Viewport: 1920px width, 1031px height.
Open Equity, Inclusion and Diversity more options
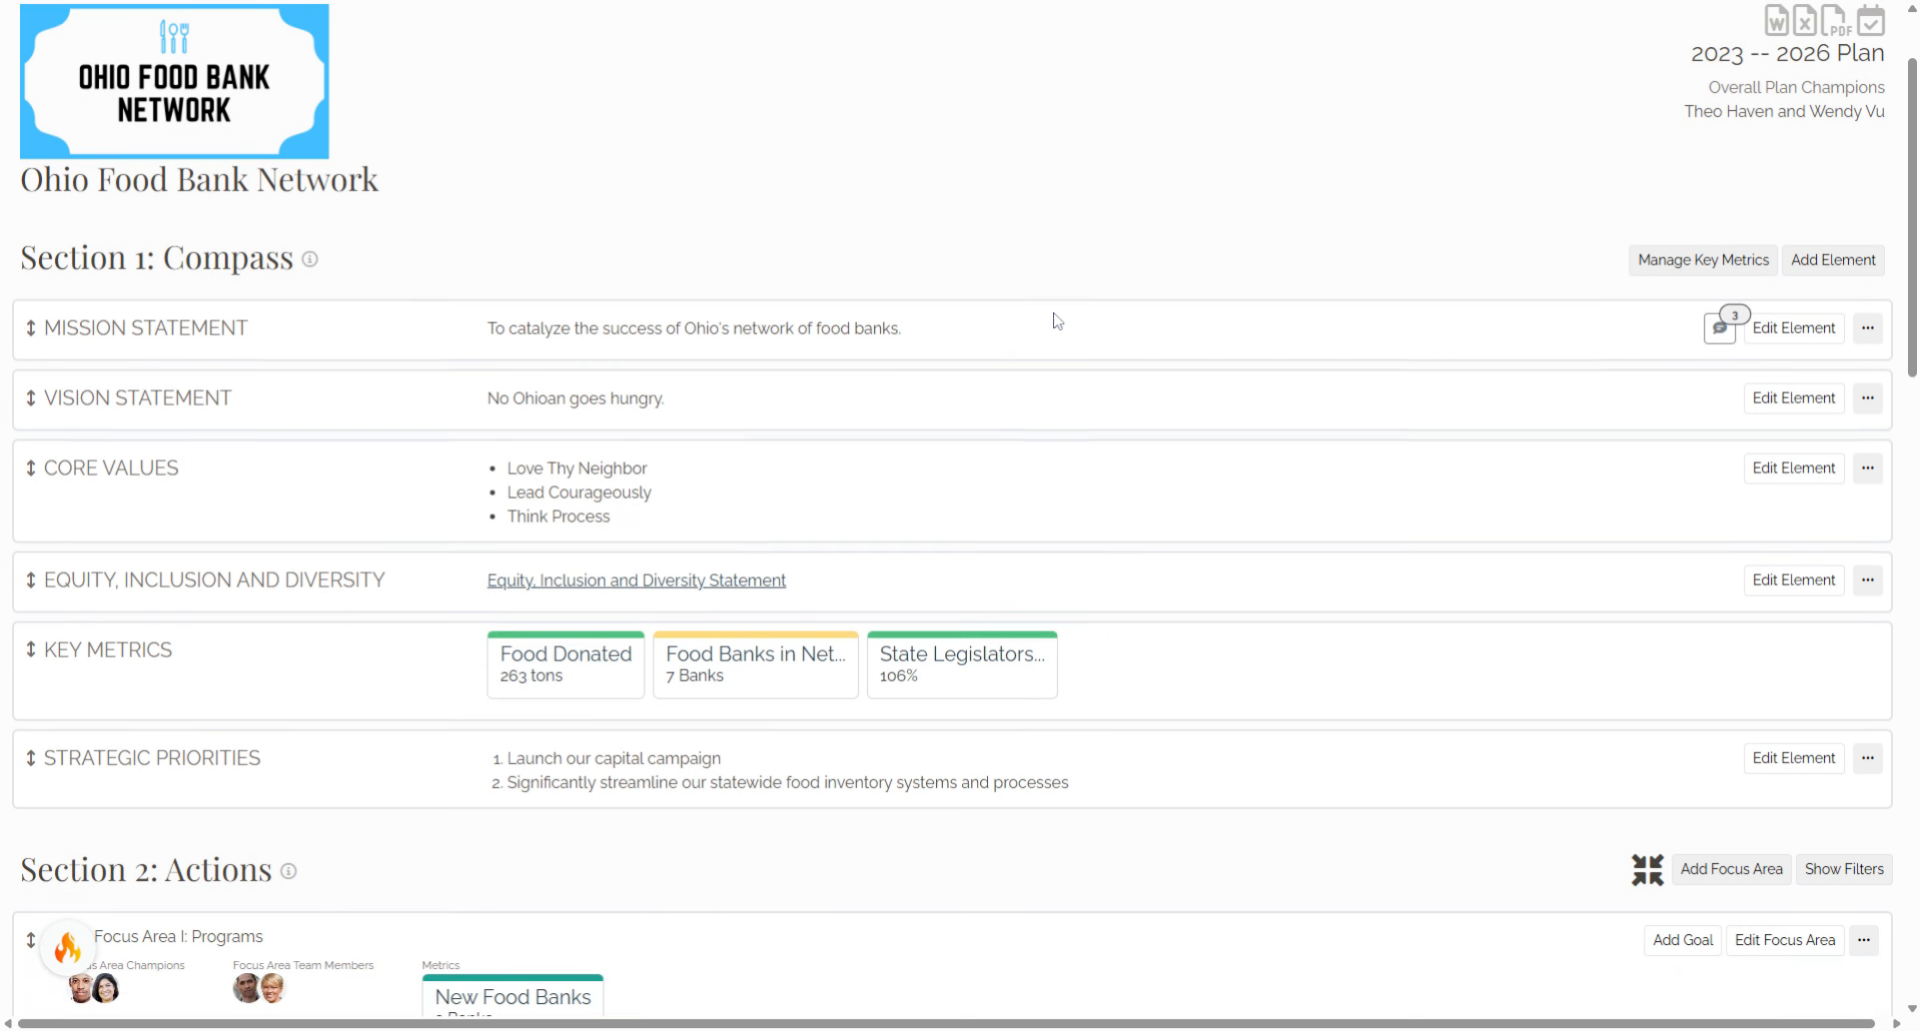(x=1867, y=580)
